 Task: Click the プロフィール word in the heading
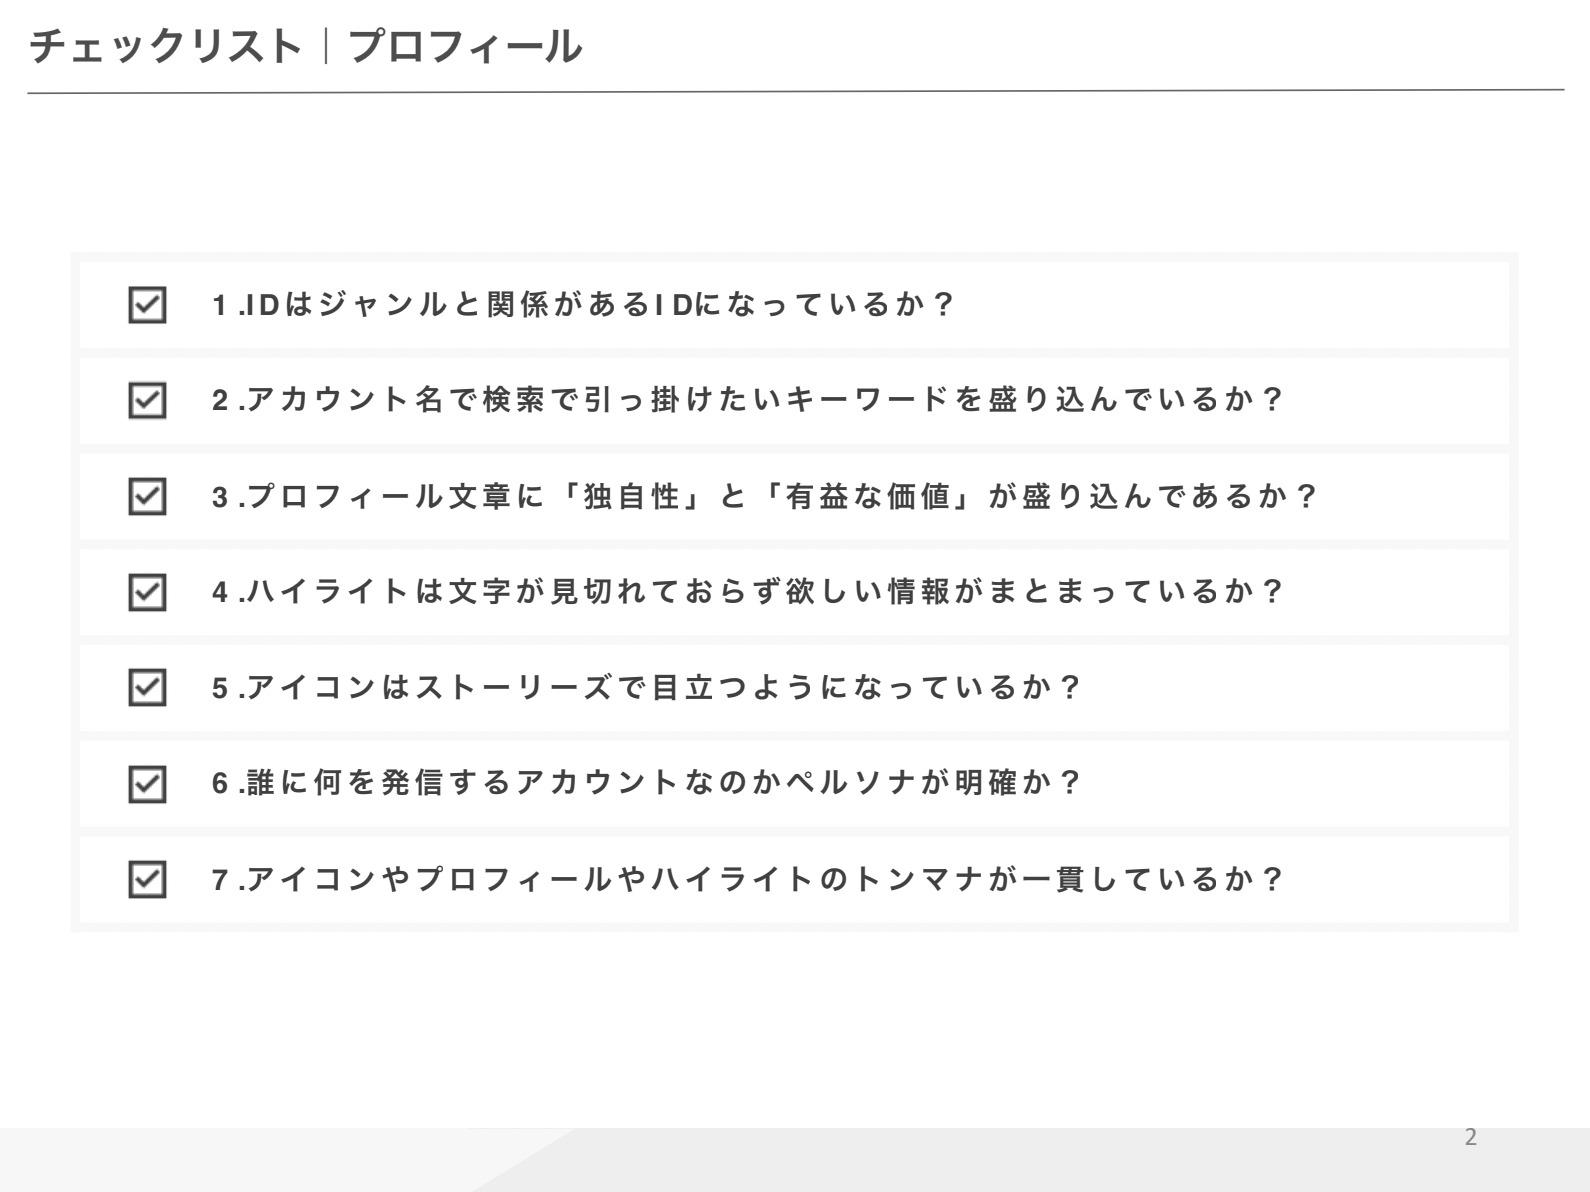pos(465,46)
